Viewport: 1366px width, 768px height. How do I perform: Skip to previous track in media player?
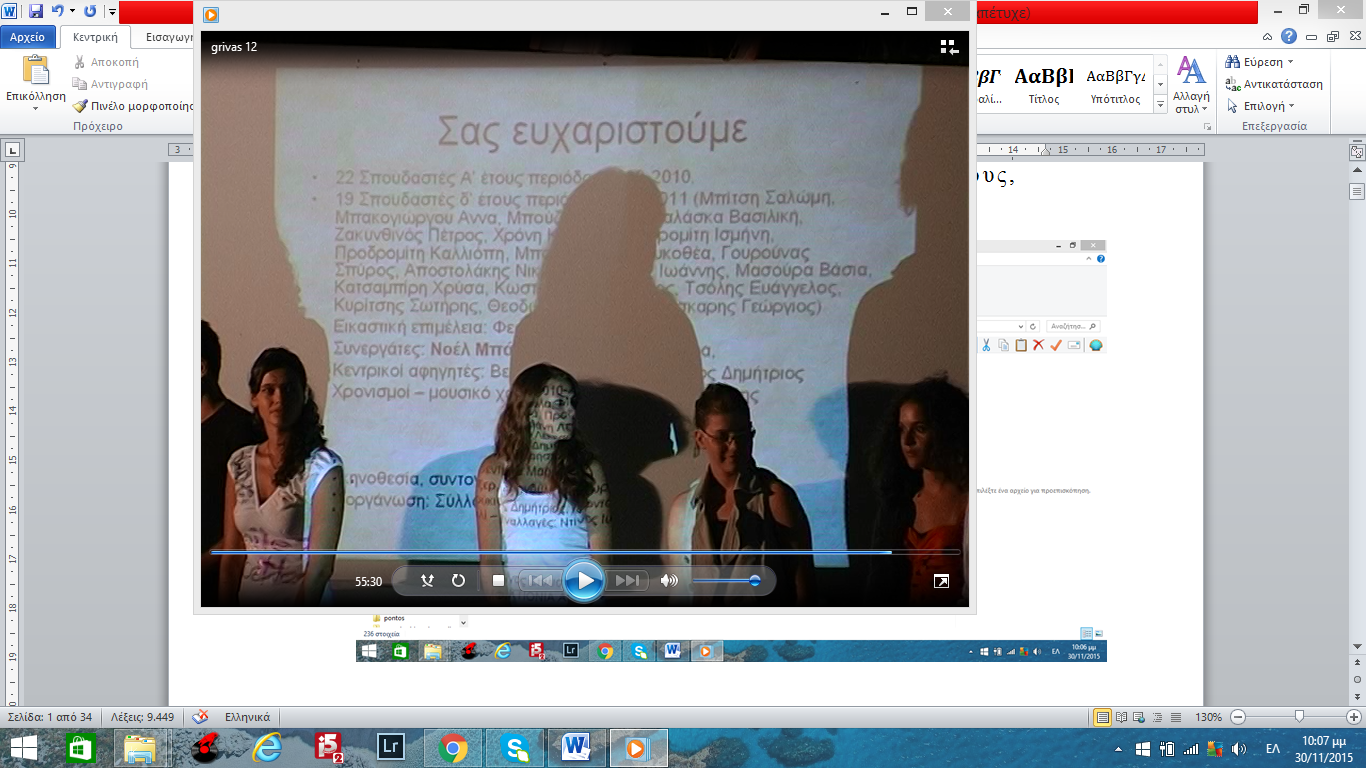[x=539, y=581]
